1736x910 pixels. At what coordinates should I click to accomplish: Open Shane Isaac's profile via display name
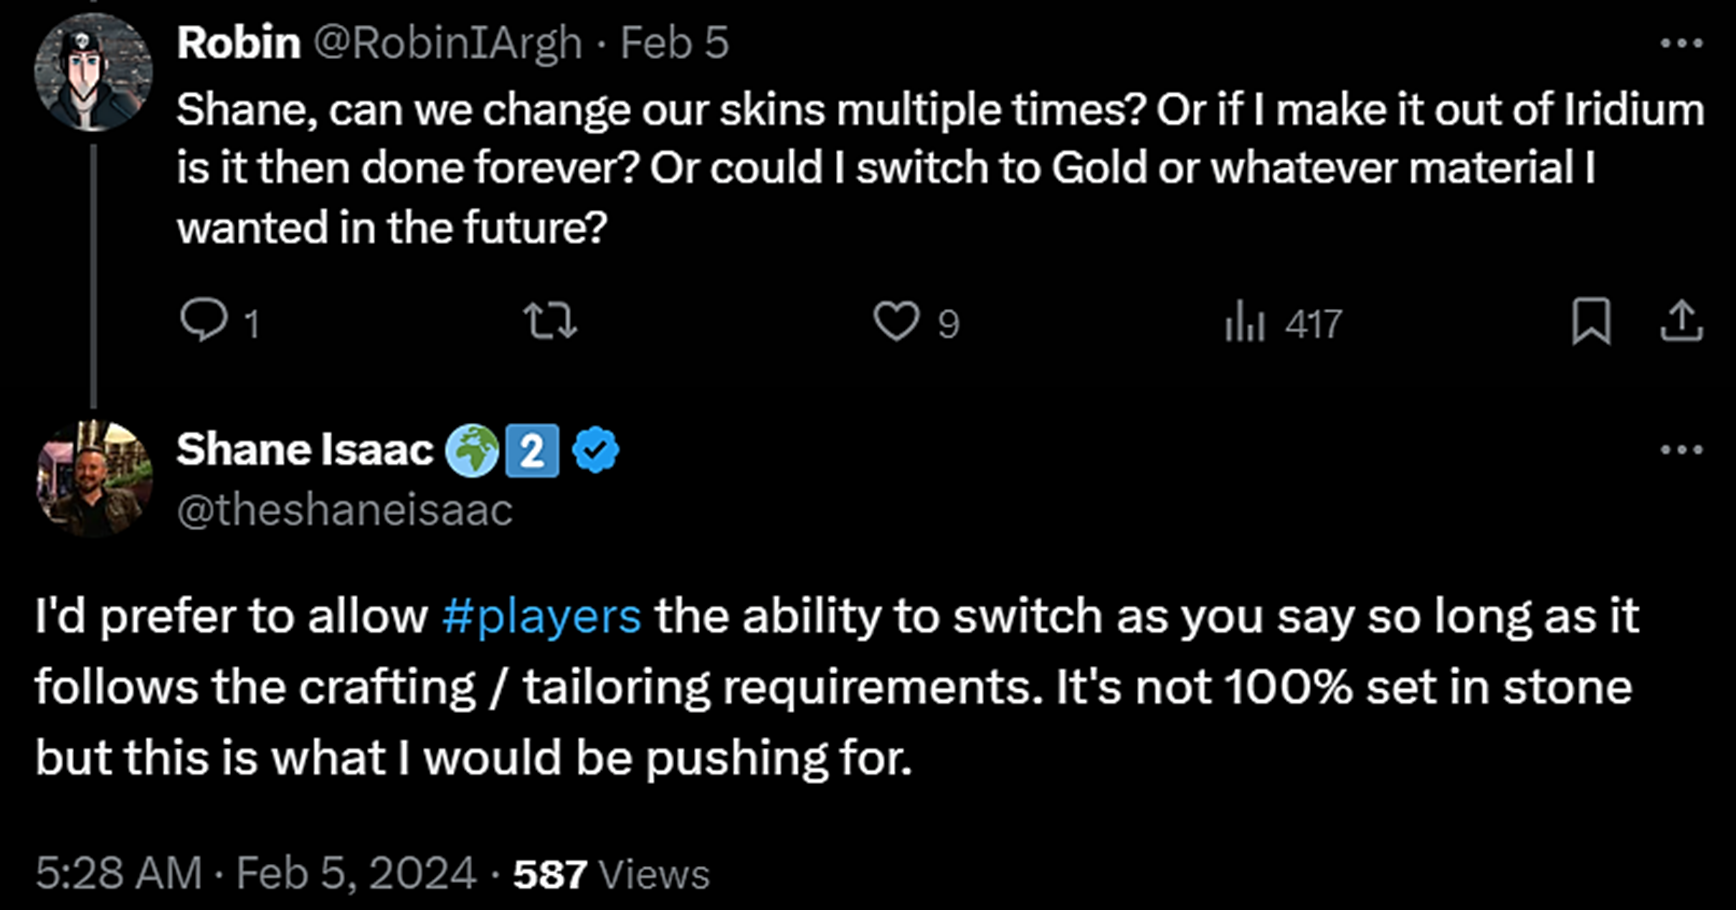tap(305, 450)
